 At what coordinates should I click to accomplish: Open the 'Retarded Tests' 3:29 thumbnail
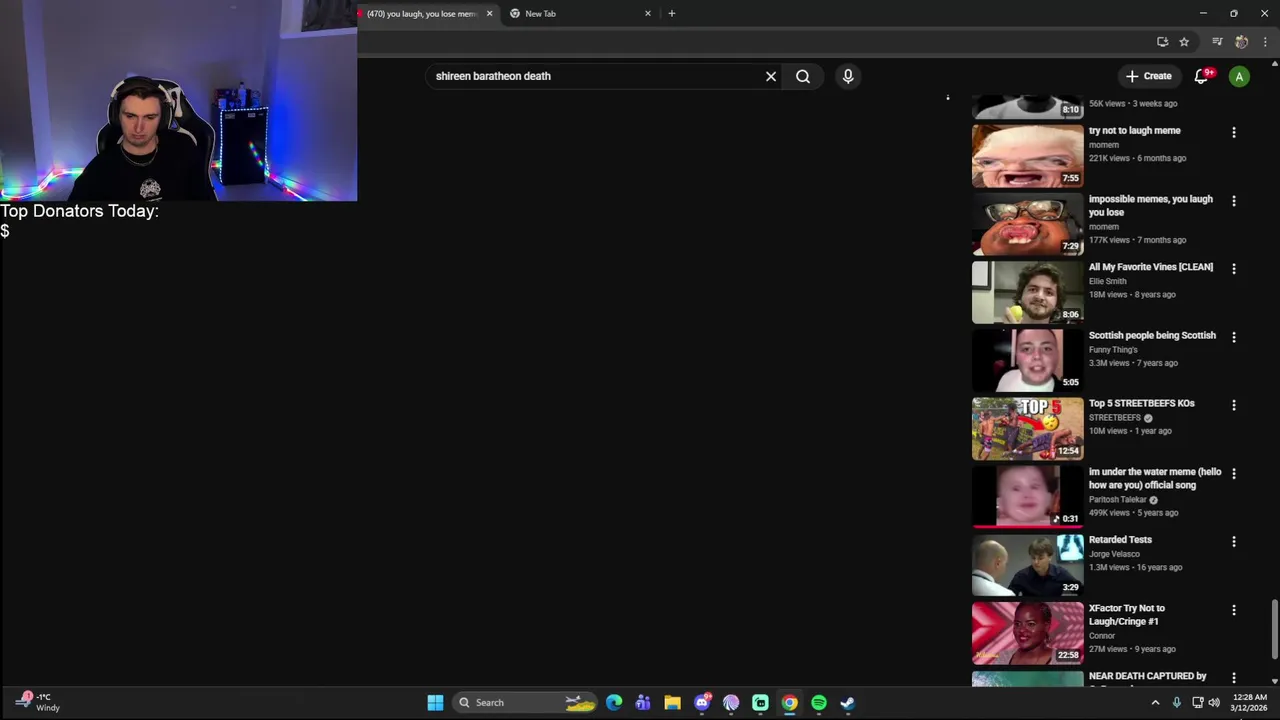tap(1027, 564)
